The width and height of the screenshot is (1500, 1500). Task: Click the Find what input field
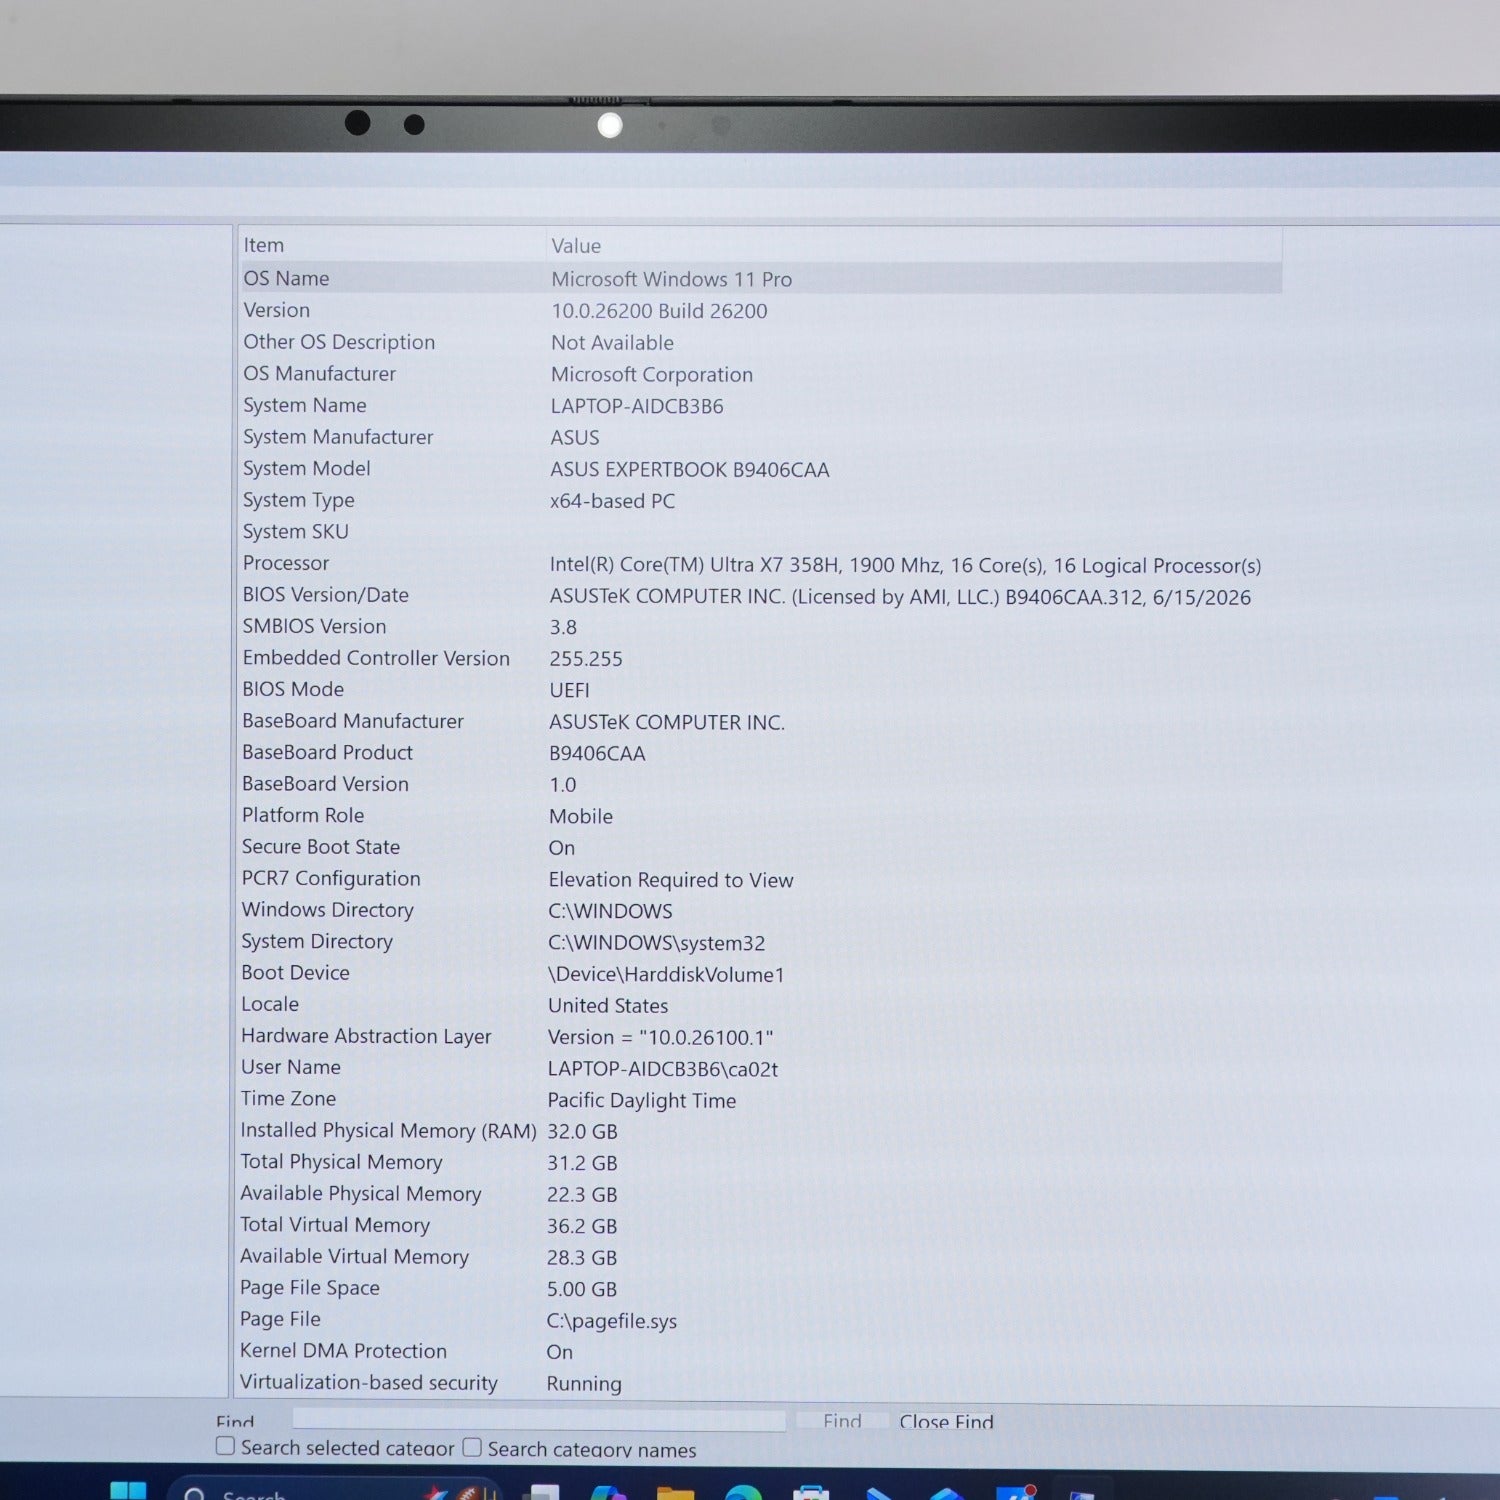(x=539, y=1419)
